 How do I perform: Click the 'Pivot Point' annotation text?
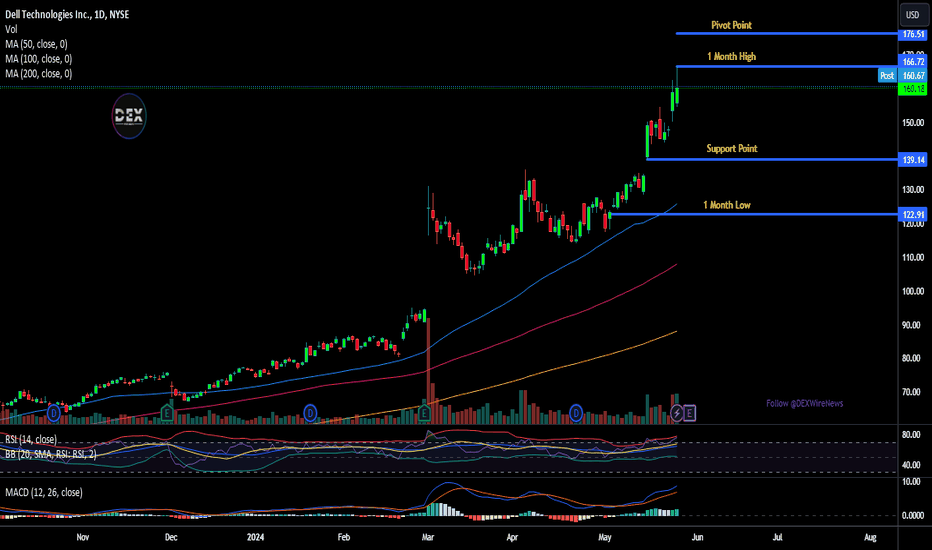(x=732, y=25)
